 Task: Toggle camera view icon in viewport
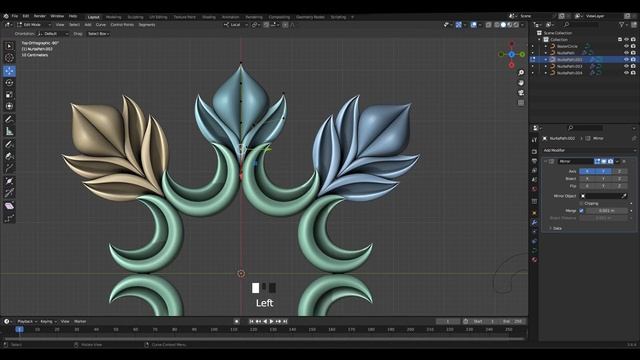[x=521, y=93]
